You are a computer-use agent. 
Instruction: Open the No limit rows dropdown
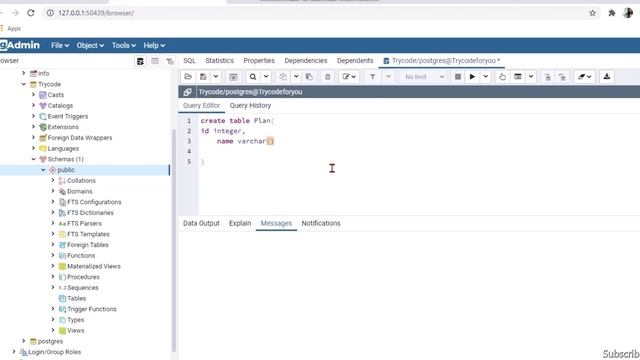pyautogui.click(x=424, y=77)
